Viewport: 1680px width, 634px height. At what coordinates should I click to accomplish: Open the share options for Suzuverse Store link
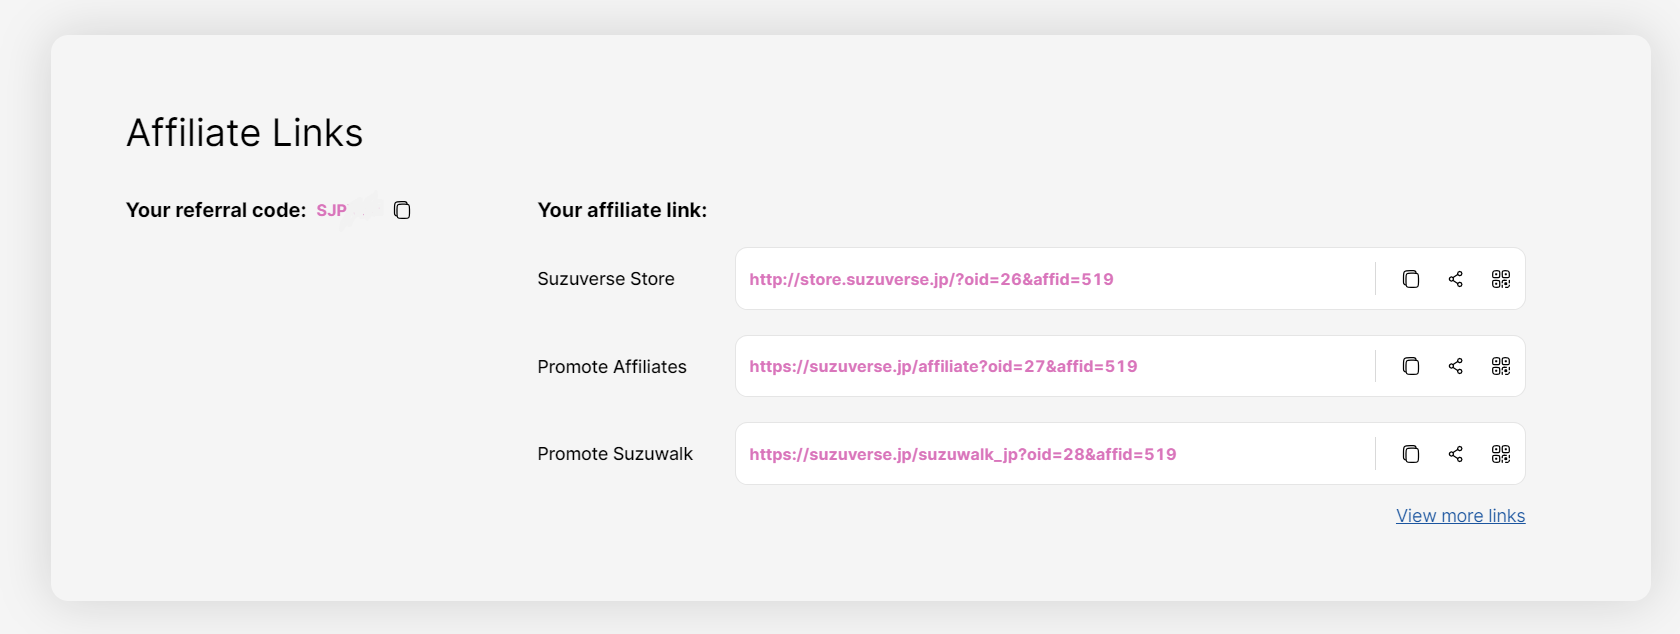[x=1456, y=279]
